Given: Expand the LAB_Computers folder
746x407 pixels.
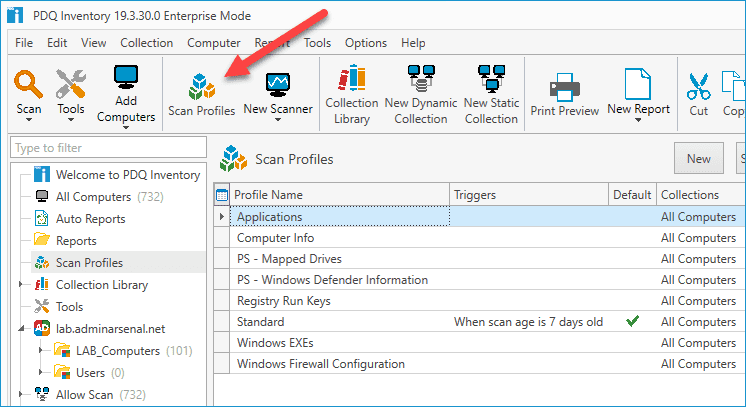Looking at the screenshot, I should coord(41,350).
